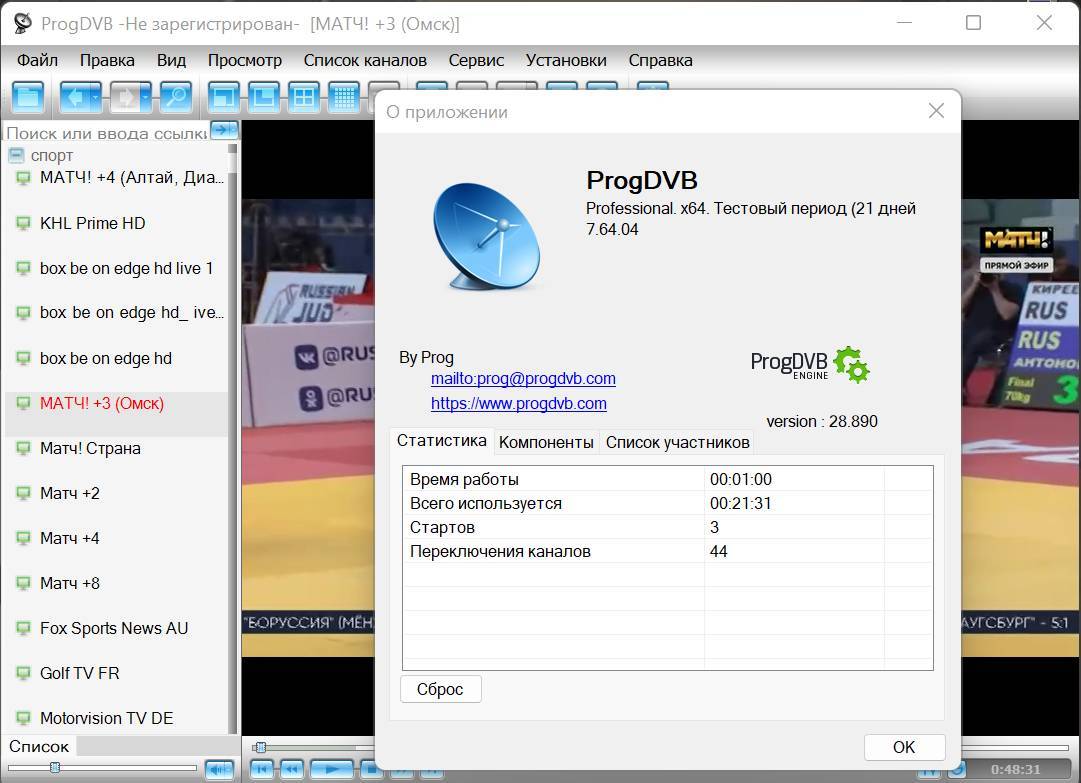Switch to the Список участников tab
Screen dimensions: 1081x783
click(x=677, y=443)
